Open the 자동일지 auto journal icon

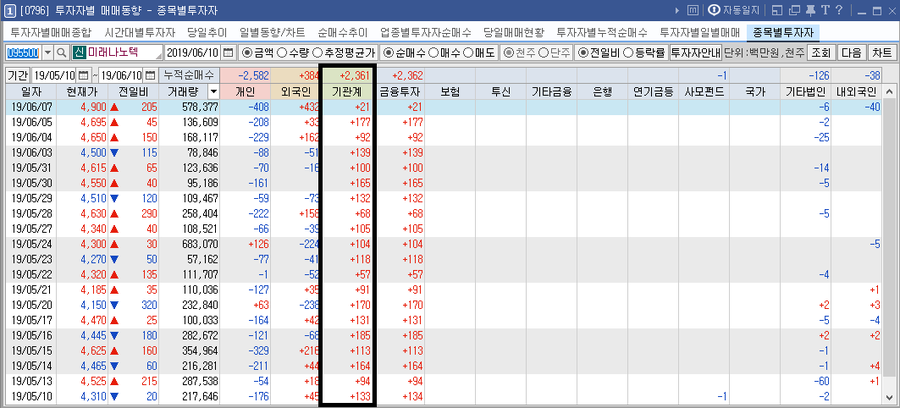pyautogui.click(x=713, y=10)
